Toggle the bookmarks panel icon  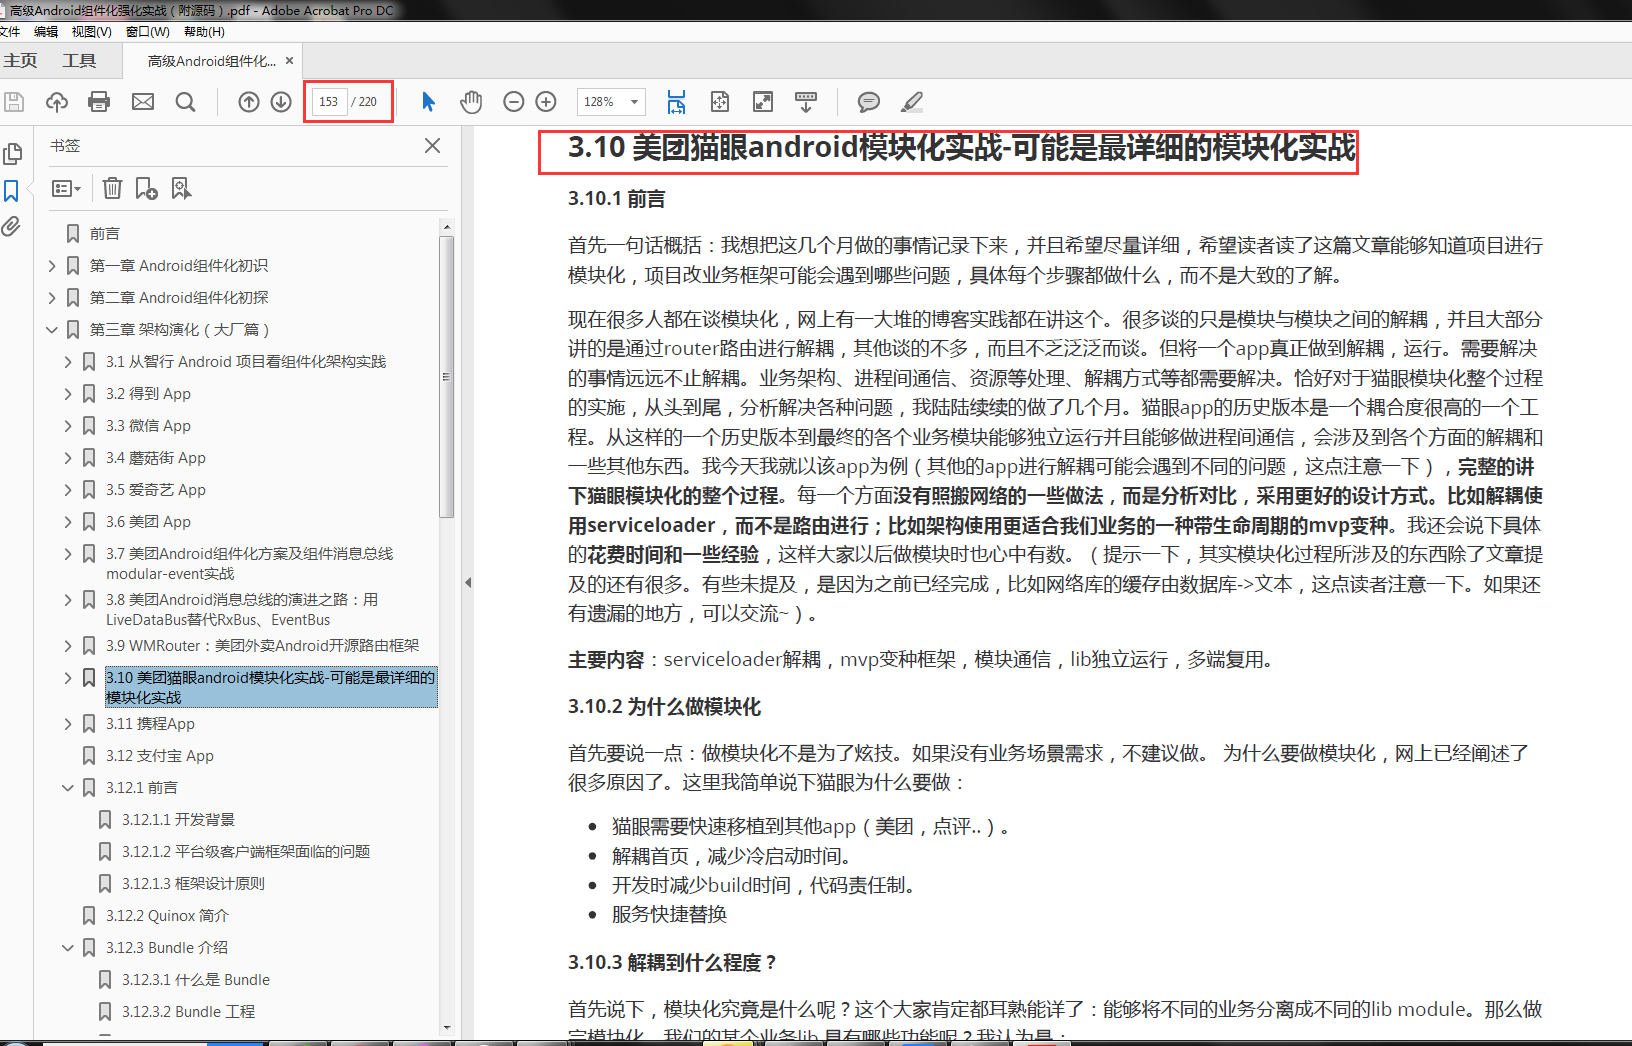pyautogui.click(x=11, y=190)
